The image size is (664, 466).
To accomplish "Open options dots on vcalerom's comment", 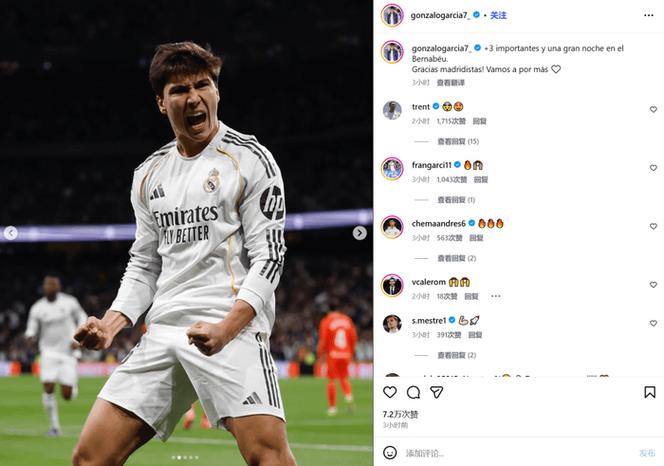I will (495, 296).
